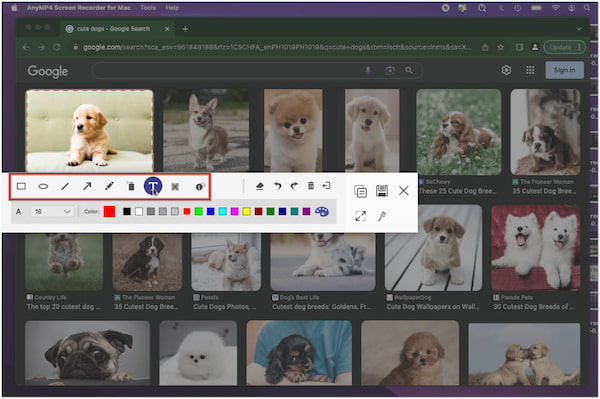Pick the black color swatch
The height and width of the screenshot is (399, 600).
[127, 212]
